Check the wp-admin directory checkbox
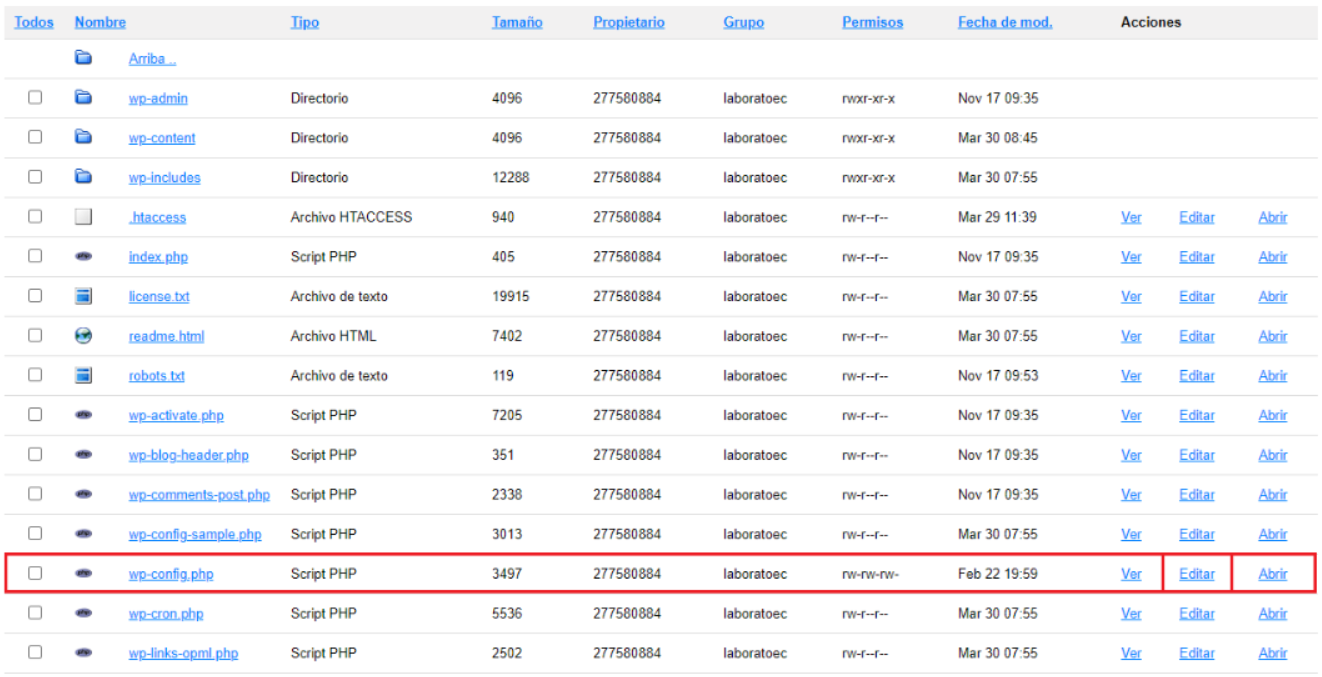Viewport: 1322px width, 677px height. point(35,98)
